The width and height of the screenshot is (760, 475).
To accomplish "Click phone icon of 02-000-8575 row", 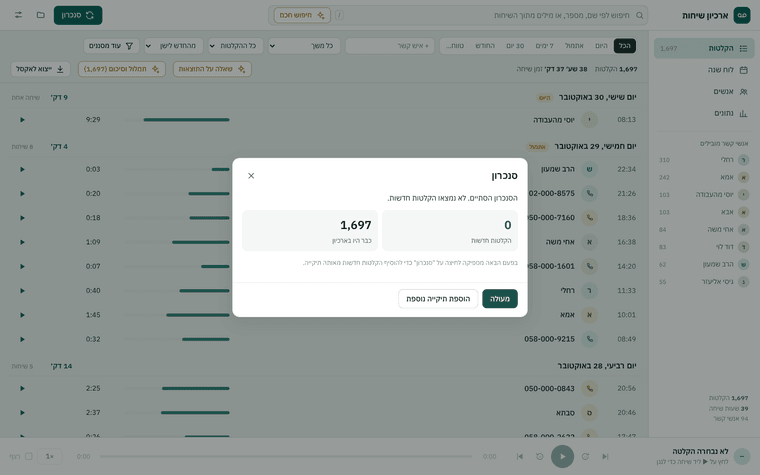I will pos(589,193).
